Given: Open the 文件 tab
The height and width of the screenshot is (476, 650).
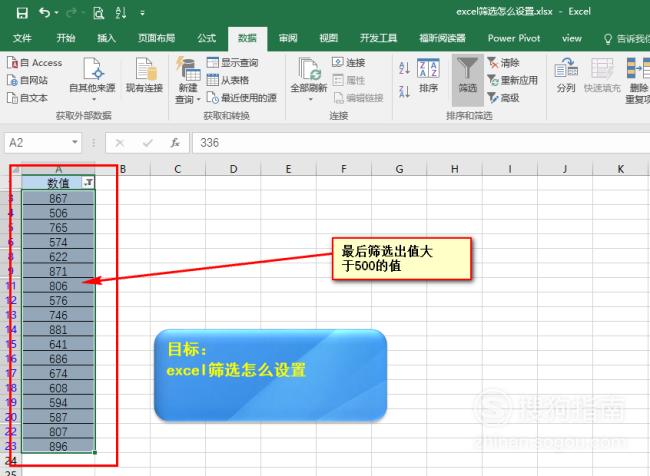Looking at the screenshot, I should 22,38.
